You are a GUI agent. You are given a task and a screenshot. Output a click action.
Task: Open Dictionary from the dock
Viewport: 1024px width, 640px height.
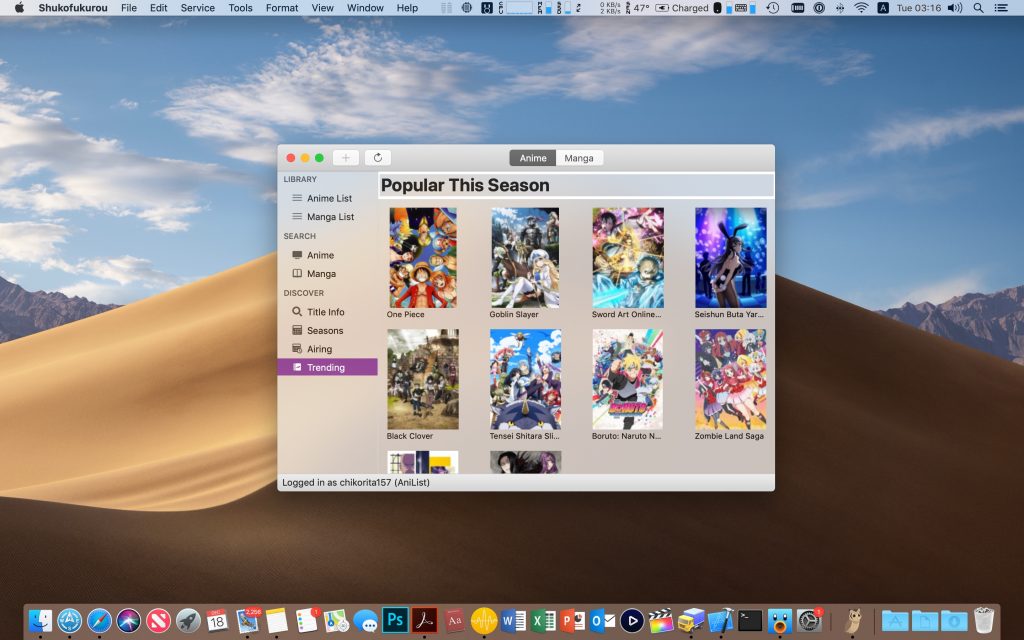click(x=455, y=620)
